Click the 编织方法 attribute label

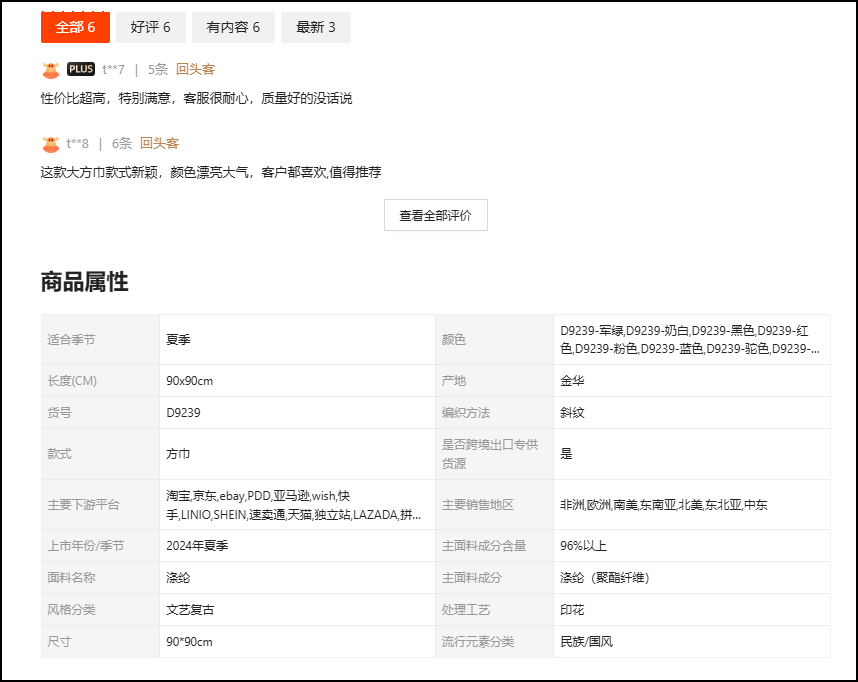click(466, 413)
